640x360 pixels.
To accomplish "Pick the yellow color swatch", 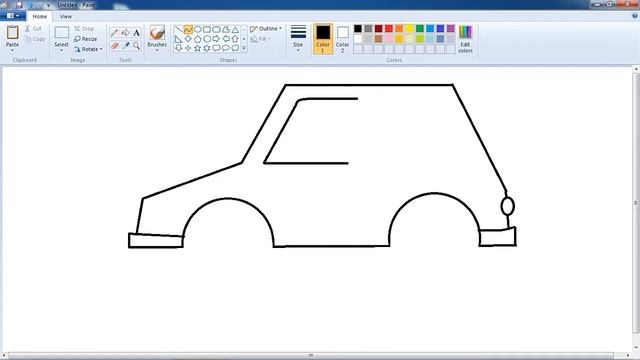I will tap(409, 29).
